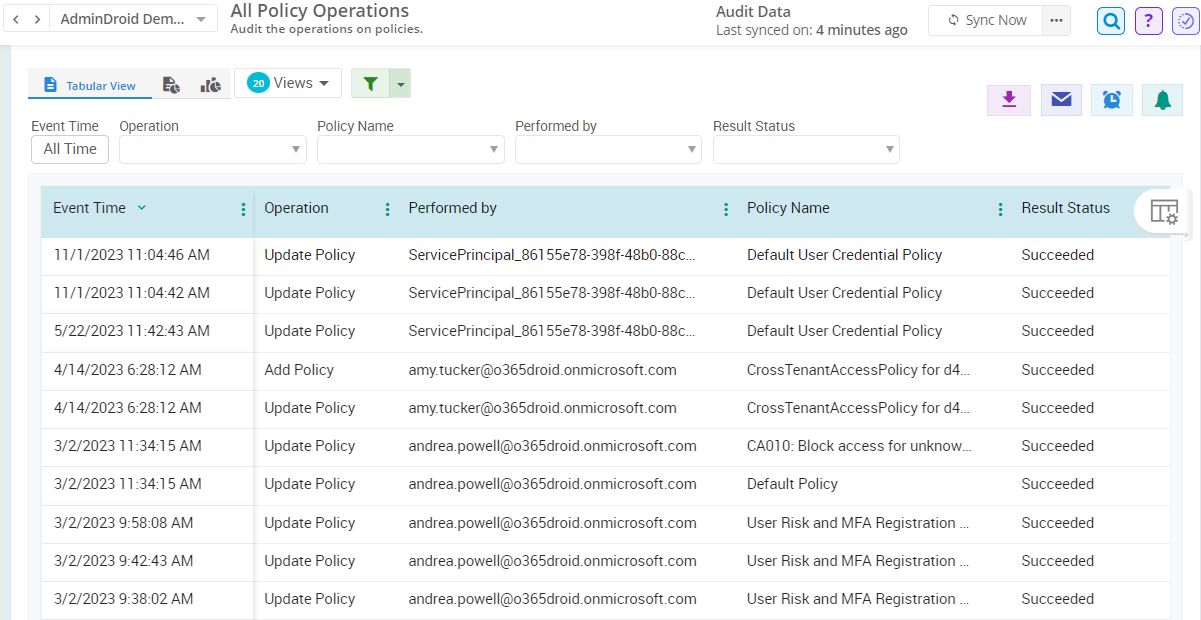Open the raw data report icon
The width and height of the screenshot is (1201, 620).
tap(171, 85)
